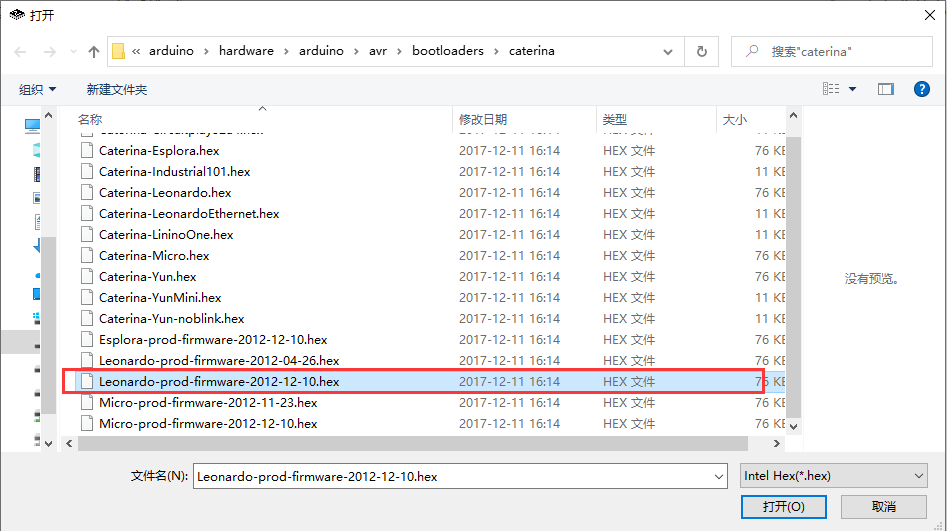Viewport: 947px width, 531px height.
Task: Click navigation pane scroll up arrow
Action: pyautogui.click(x=49, y=115)
